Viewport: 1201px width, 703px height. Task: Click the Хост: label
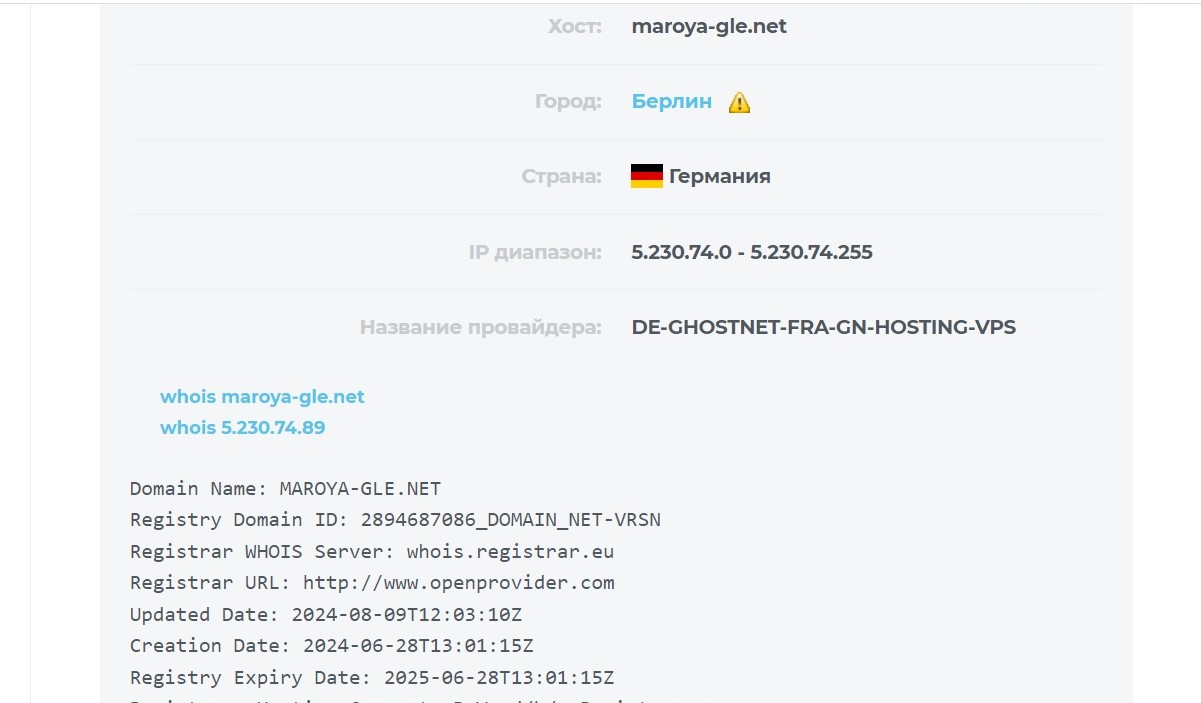coord(575,27)
